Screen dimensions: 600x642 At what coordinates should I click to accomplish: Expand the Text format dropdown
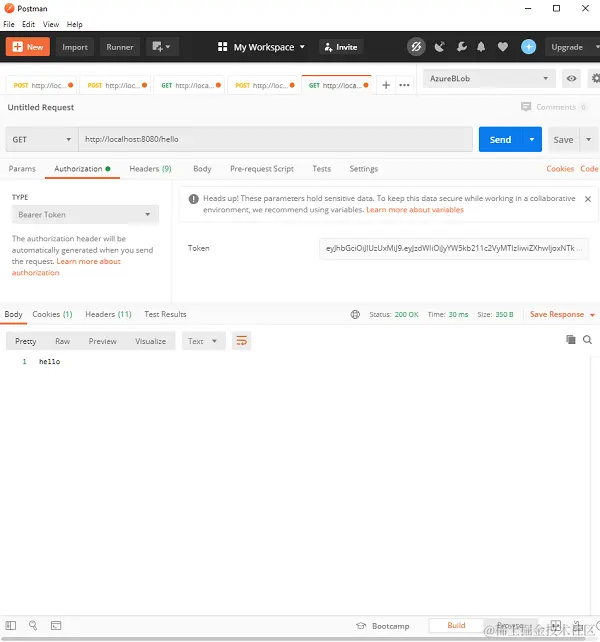click(x=204, y=341)
